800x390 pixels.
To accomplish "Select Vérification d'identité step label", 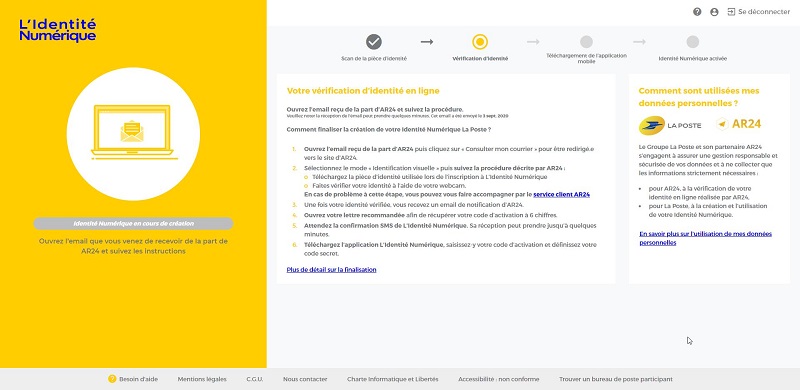I will pos(480,59).
